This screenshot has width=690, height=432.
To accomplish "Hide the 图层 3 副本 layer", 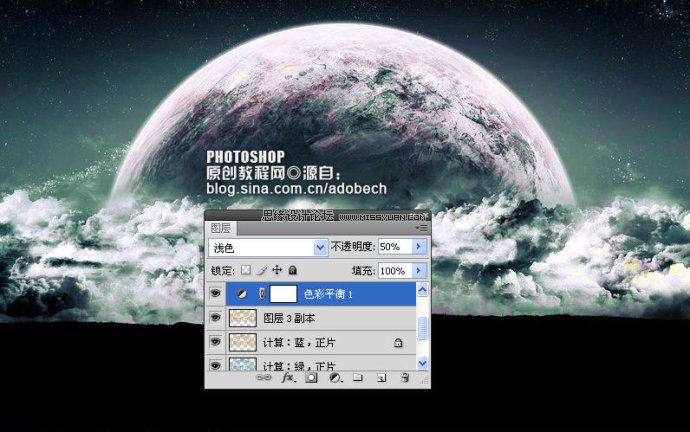I will coord(215,317).
